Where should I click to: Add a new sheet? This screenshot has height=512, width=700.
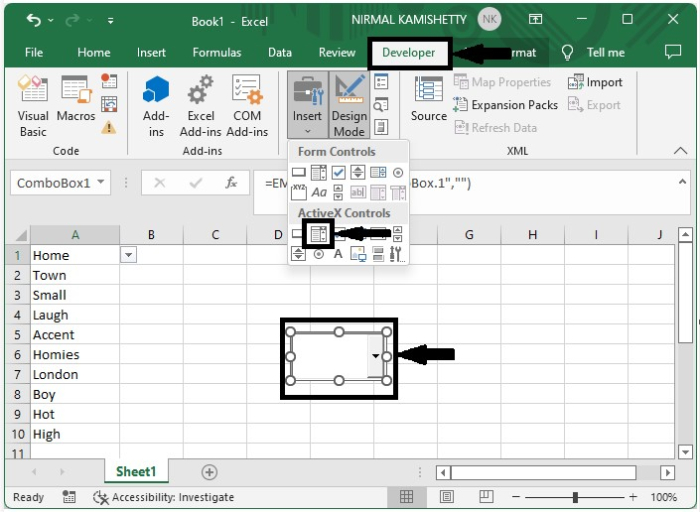(209, 472)
